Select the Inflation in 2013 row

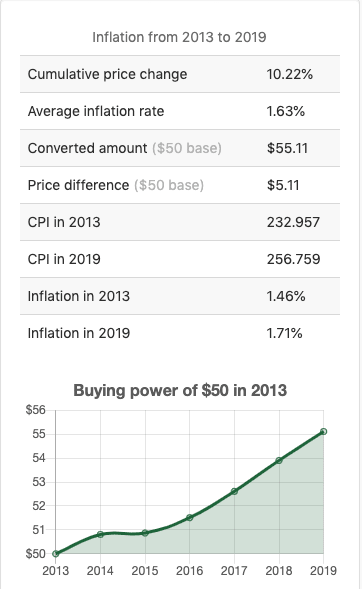coord(180,296)
